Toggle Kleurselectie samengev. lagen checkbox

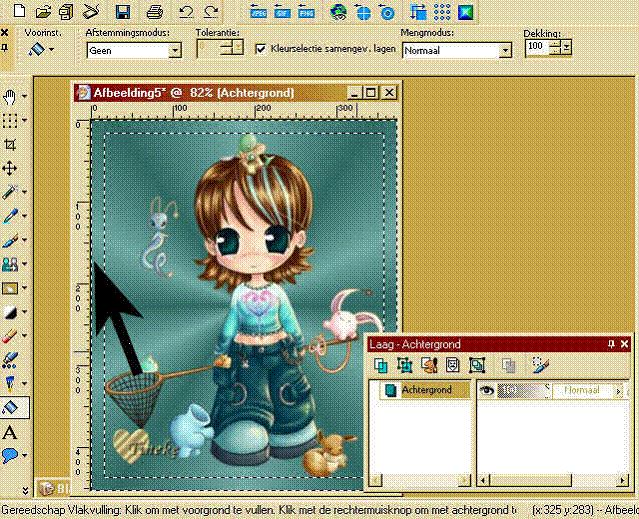(x=260, y=49)
